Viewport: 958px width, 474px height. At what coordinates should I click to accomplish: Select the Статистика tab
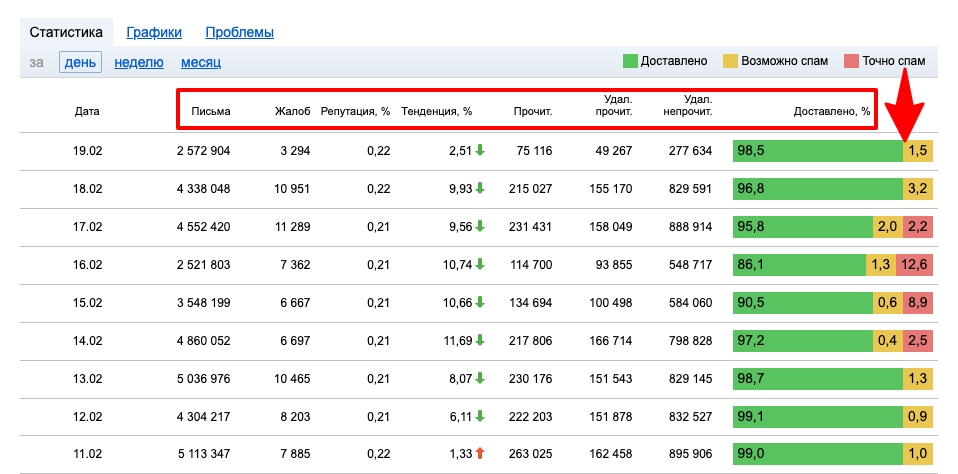coord(66,32)
